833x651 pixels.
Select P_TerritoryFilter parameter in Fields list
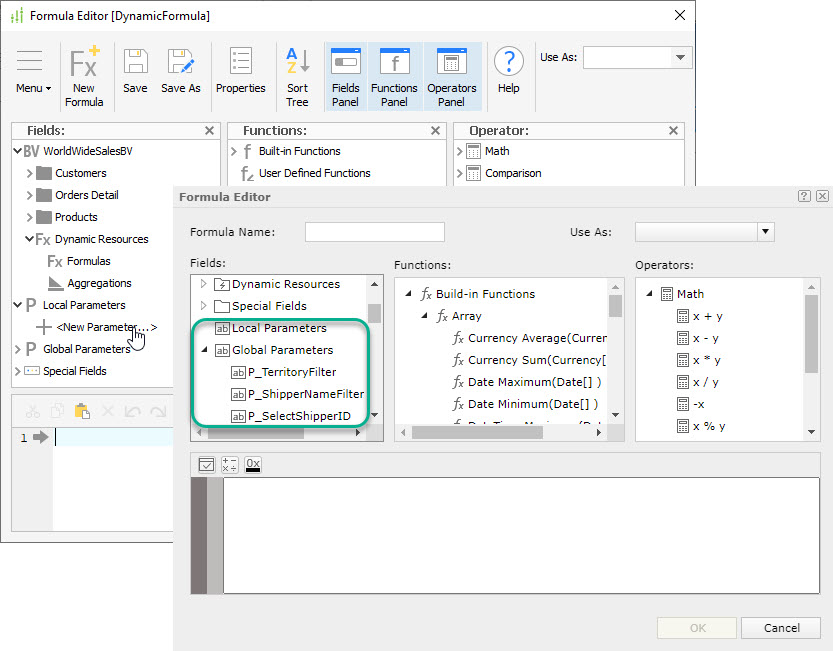pyautogui.click(x=292, y=372)
